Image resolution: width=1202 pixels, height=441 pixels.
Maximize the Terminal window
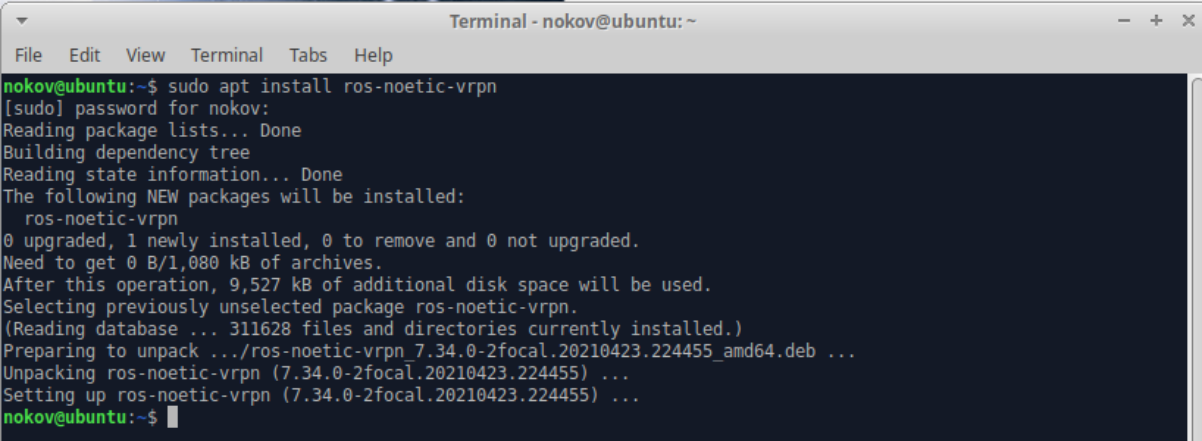1156,21
